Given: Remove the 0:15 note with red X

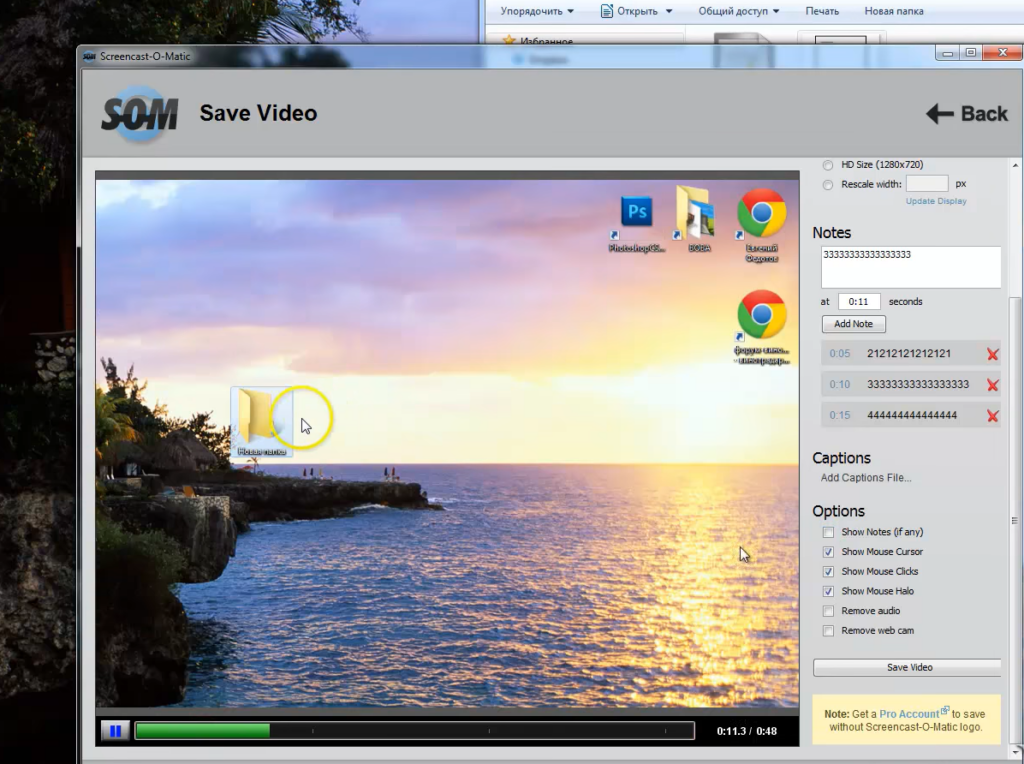Looking at the screenshot, I should [992, 416].
